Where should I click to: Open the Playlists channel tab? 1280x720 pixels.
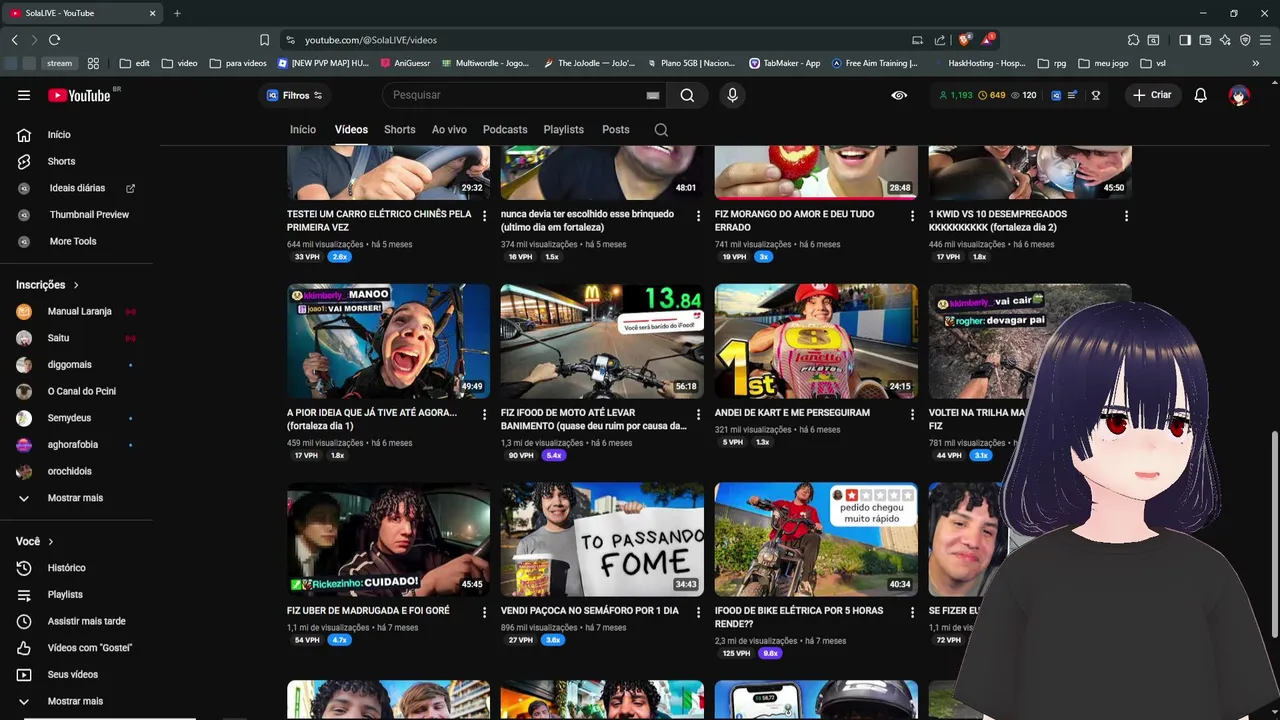(x=564, y=130)
